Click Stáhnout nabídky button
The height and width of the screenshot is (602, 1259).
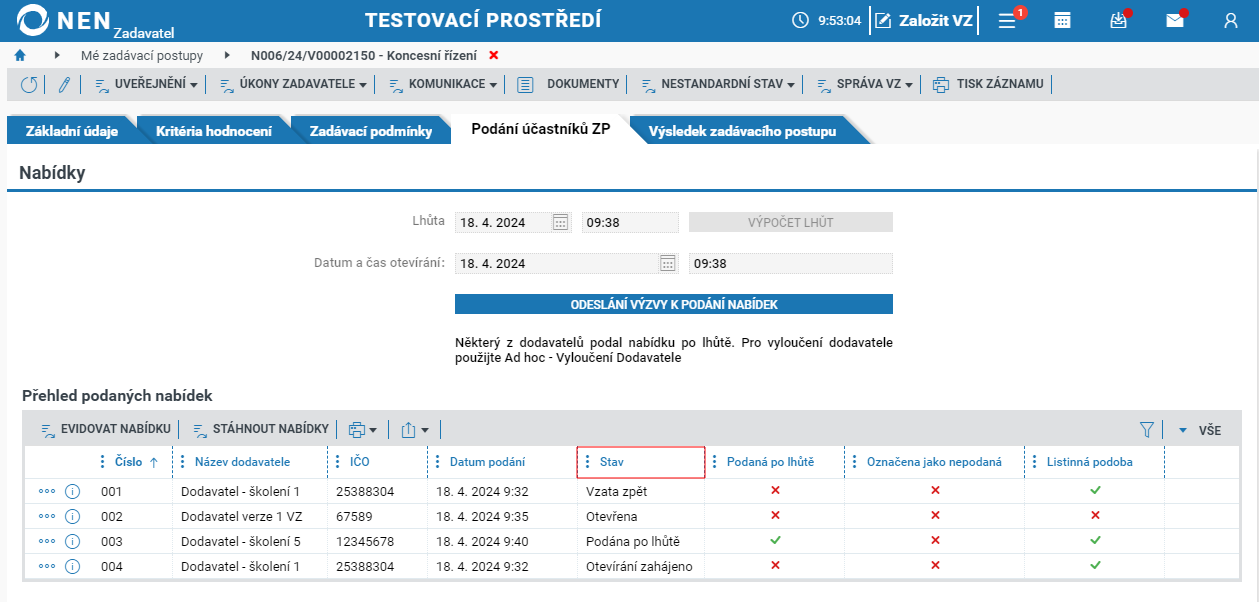[260, 429]
